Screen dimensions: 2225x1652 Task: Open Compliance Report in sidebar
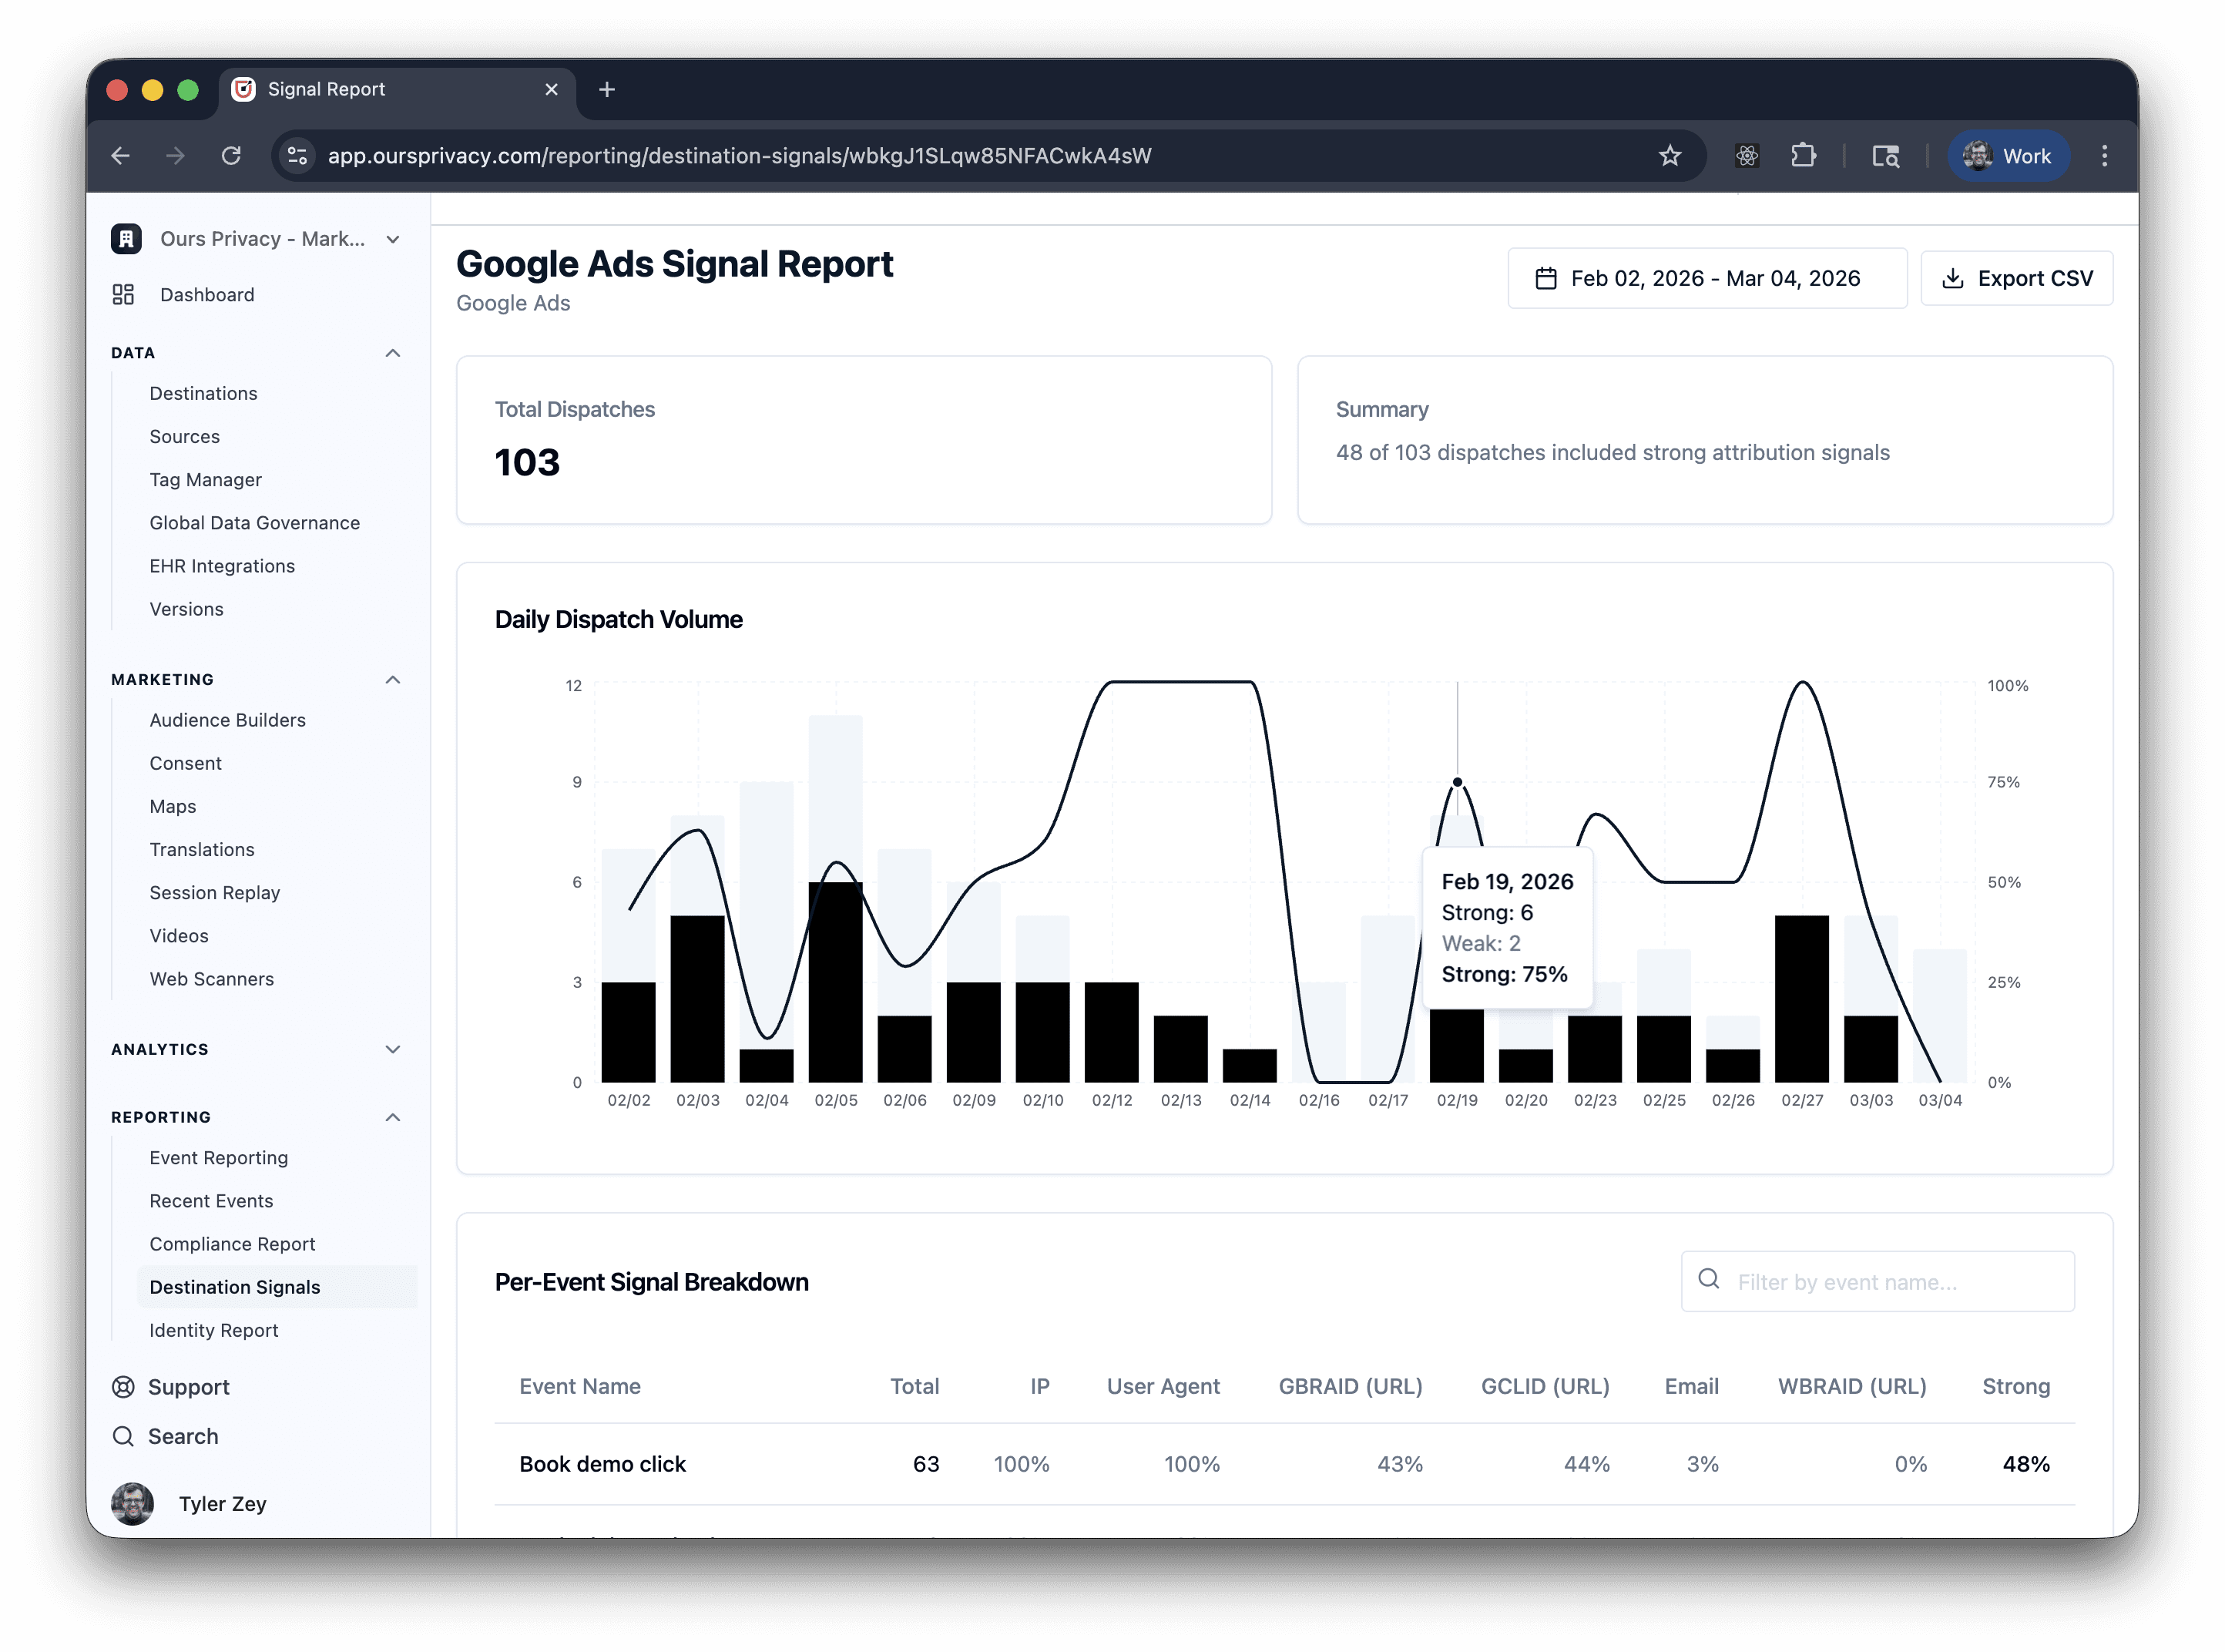tap(232, 1244)
